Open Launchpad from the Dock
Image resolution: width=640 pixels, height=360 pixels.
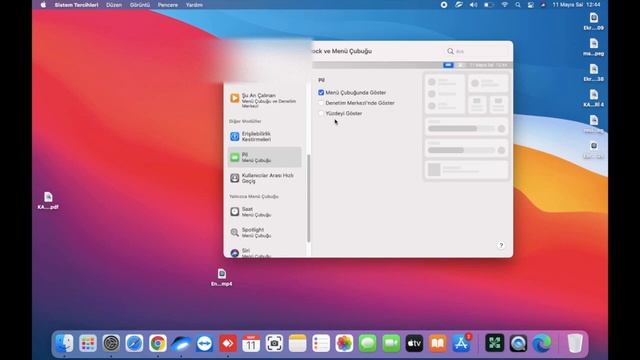click(x=88, y=343)
